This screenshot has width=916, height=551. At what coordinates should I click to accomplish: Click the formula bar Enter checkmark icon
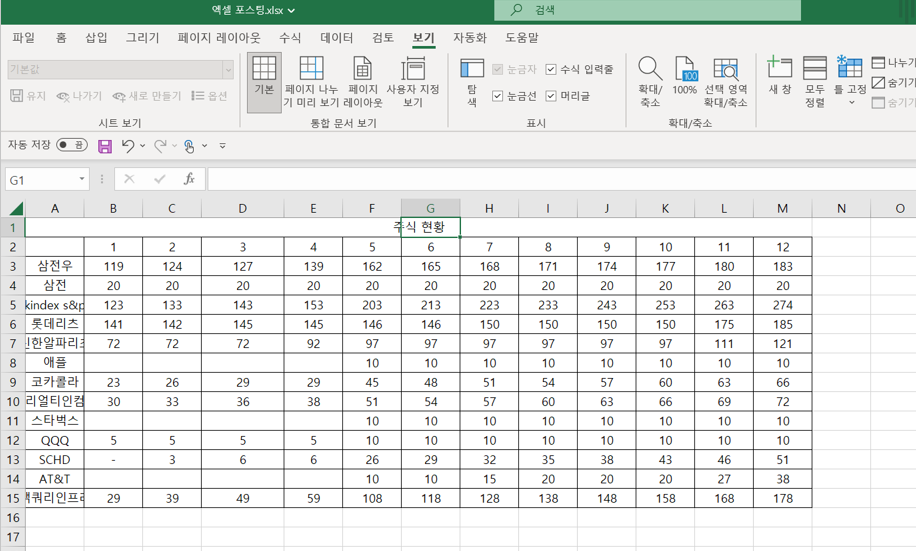159,179
